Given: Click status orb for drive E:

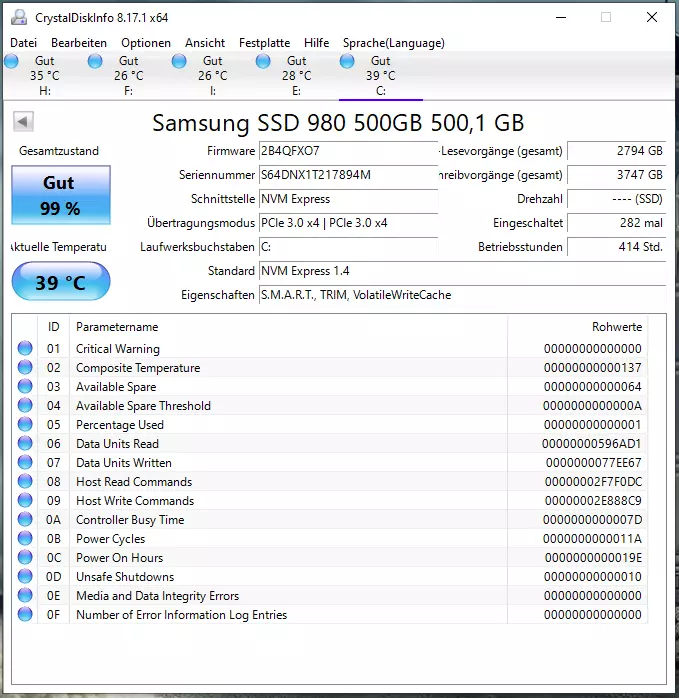Looking at the screenshot, I should point(263,61).
